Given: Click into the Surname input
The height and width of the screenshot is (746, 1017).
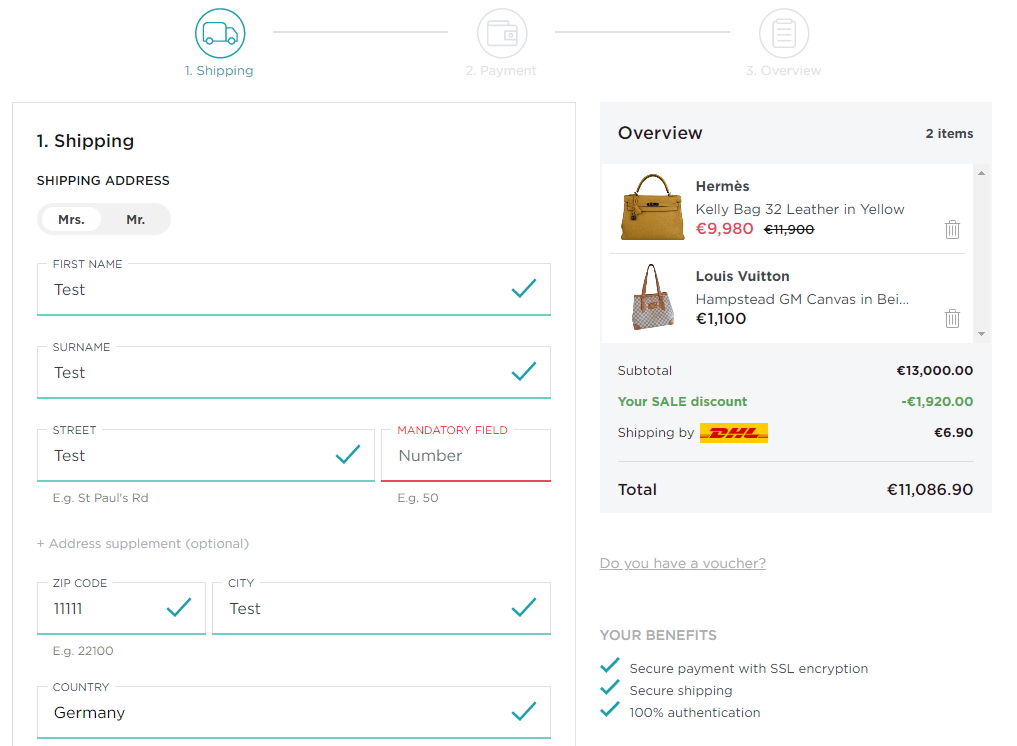Looking at the screenshot, I should coord(294,372).
